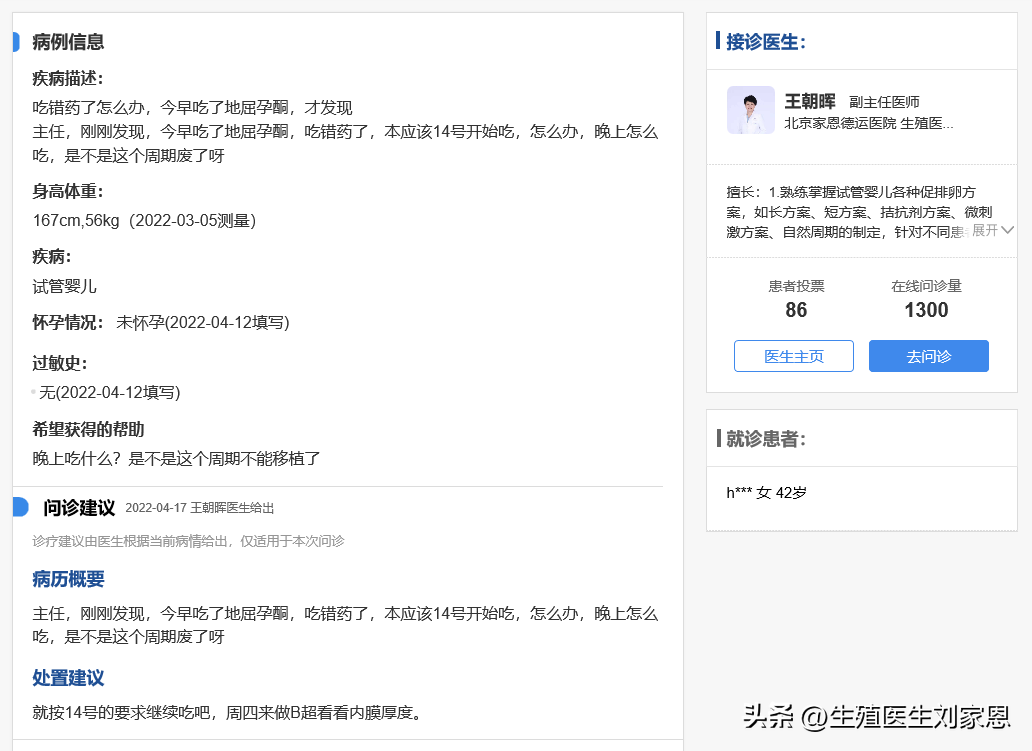Click the blue marker beside 问诊建议
This screenshot has width=1032, height=751.
point(20,507)
